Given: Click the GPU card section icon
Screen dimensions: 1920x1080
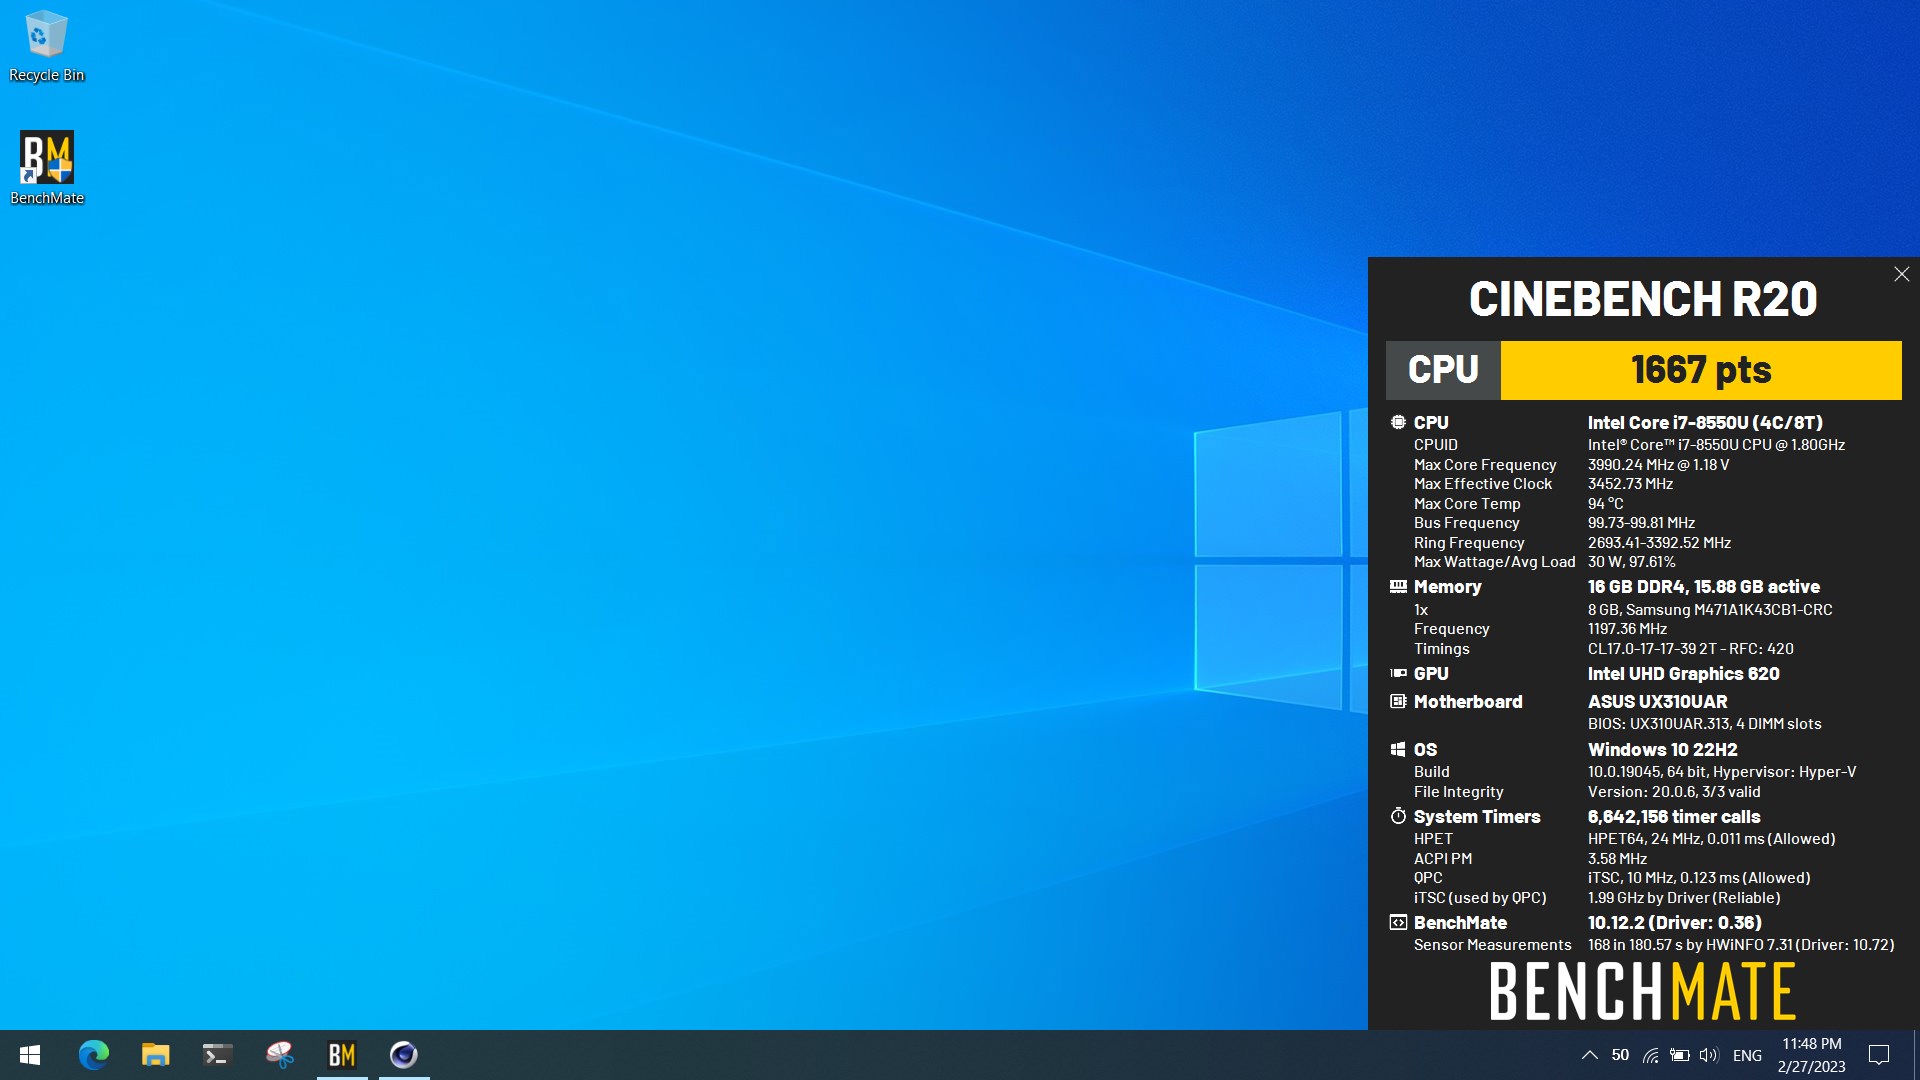Looking at the screenshot, I should [x=1398, y=673].
